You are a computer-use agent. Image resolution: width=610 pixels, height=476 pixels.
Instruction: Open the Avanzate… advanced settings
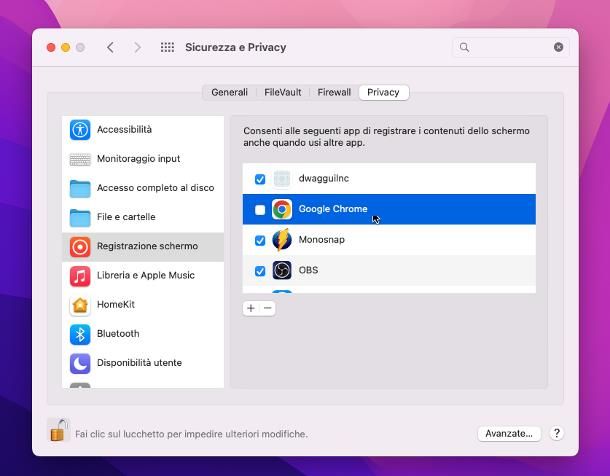coord(509,434)
